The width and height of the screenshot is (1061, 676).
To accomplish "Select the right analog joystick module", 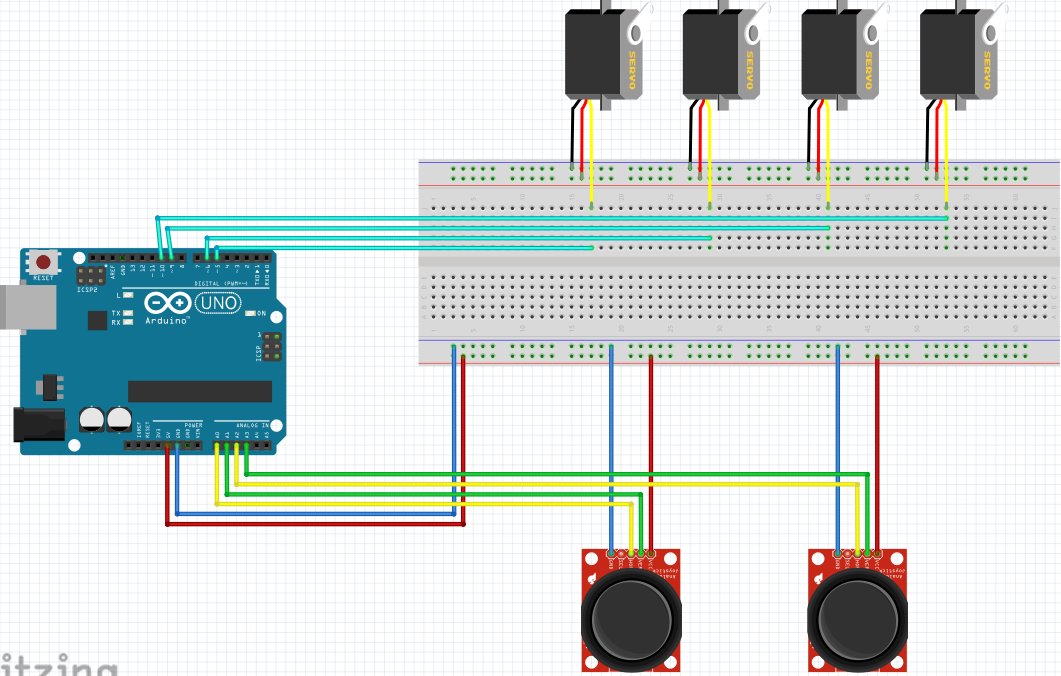I will 857,610.
